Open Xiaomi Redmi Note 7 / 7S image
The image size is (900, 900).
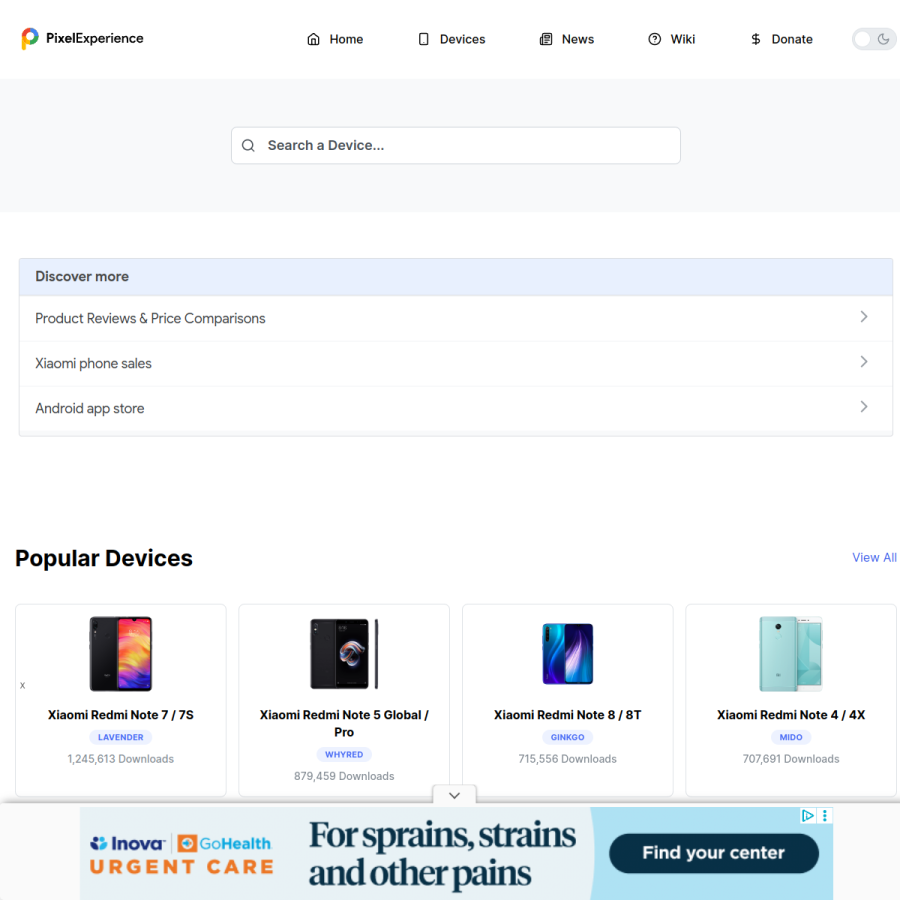pos(121,654)
